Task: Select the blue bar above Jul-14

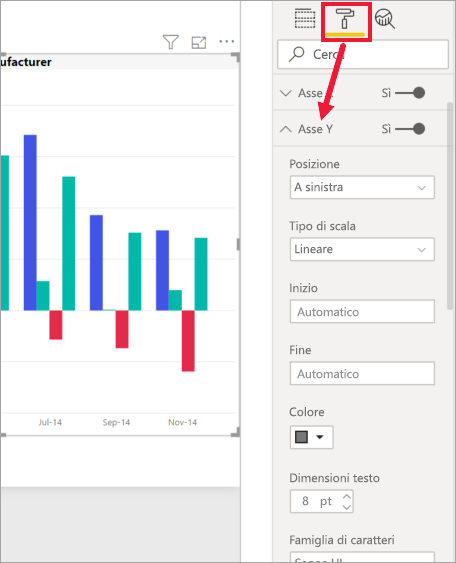Action: (30, 223)
